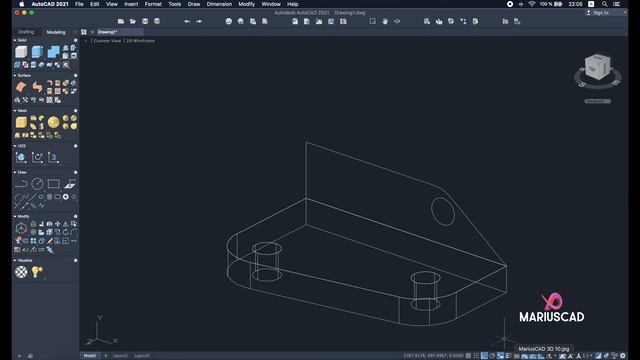The width and height of the screenshot is (640, 360).
Task: Select the UCS World tool
Action: point(21,158)
